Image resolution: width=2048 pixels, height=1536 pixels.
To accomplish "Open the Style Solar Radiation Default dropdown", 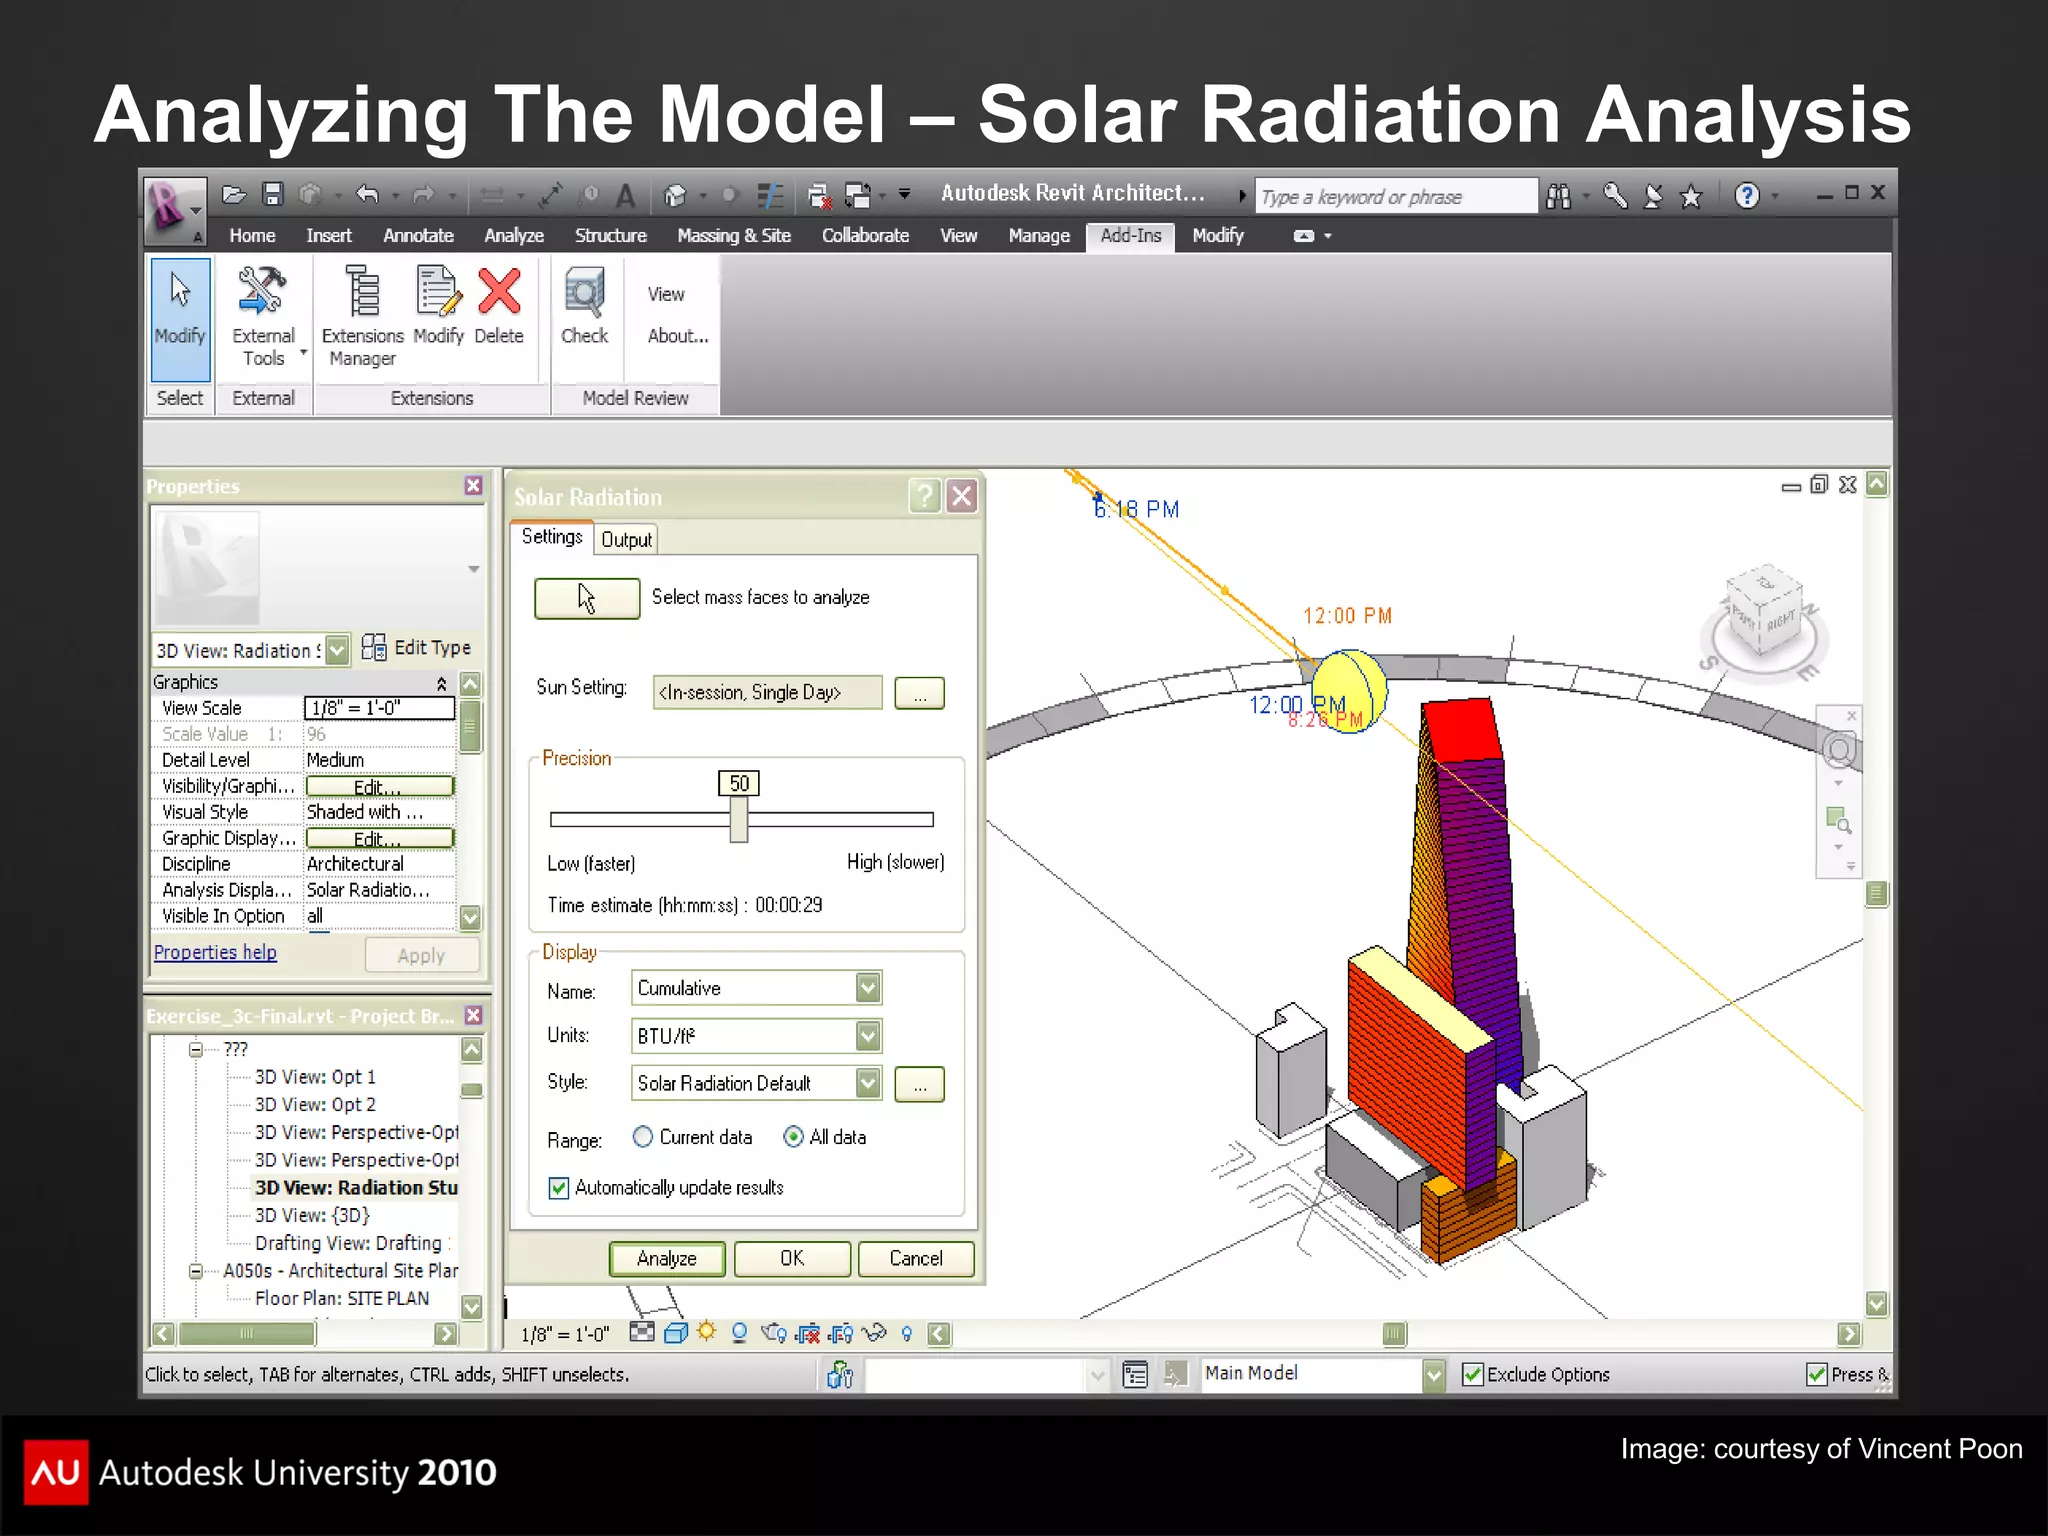I will point(868,1083).
